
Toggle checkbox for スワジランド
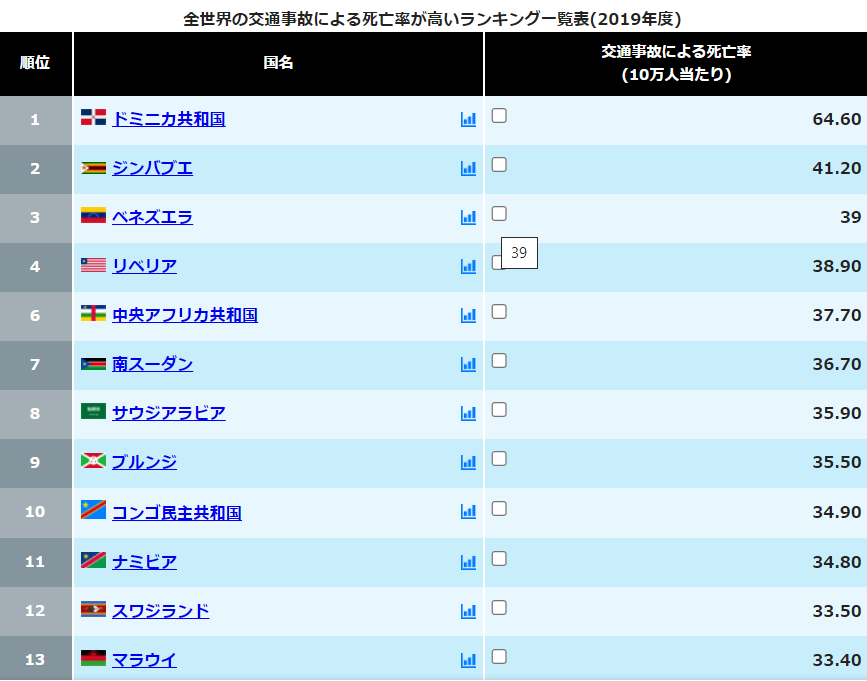click(499, 607)
